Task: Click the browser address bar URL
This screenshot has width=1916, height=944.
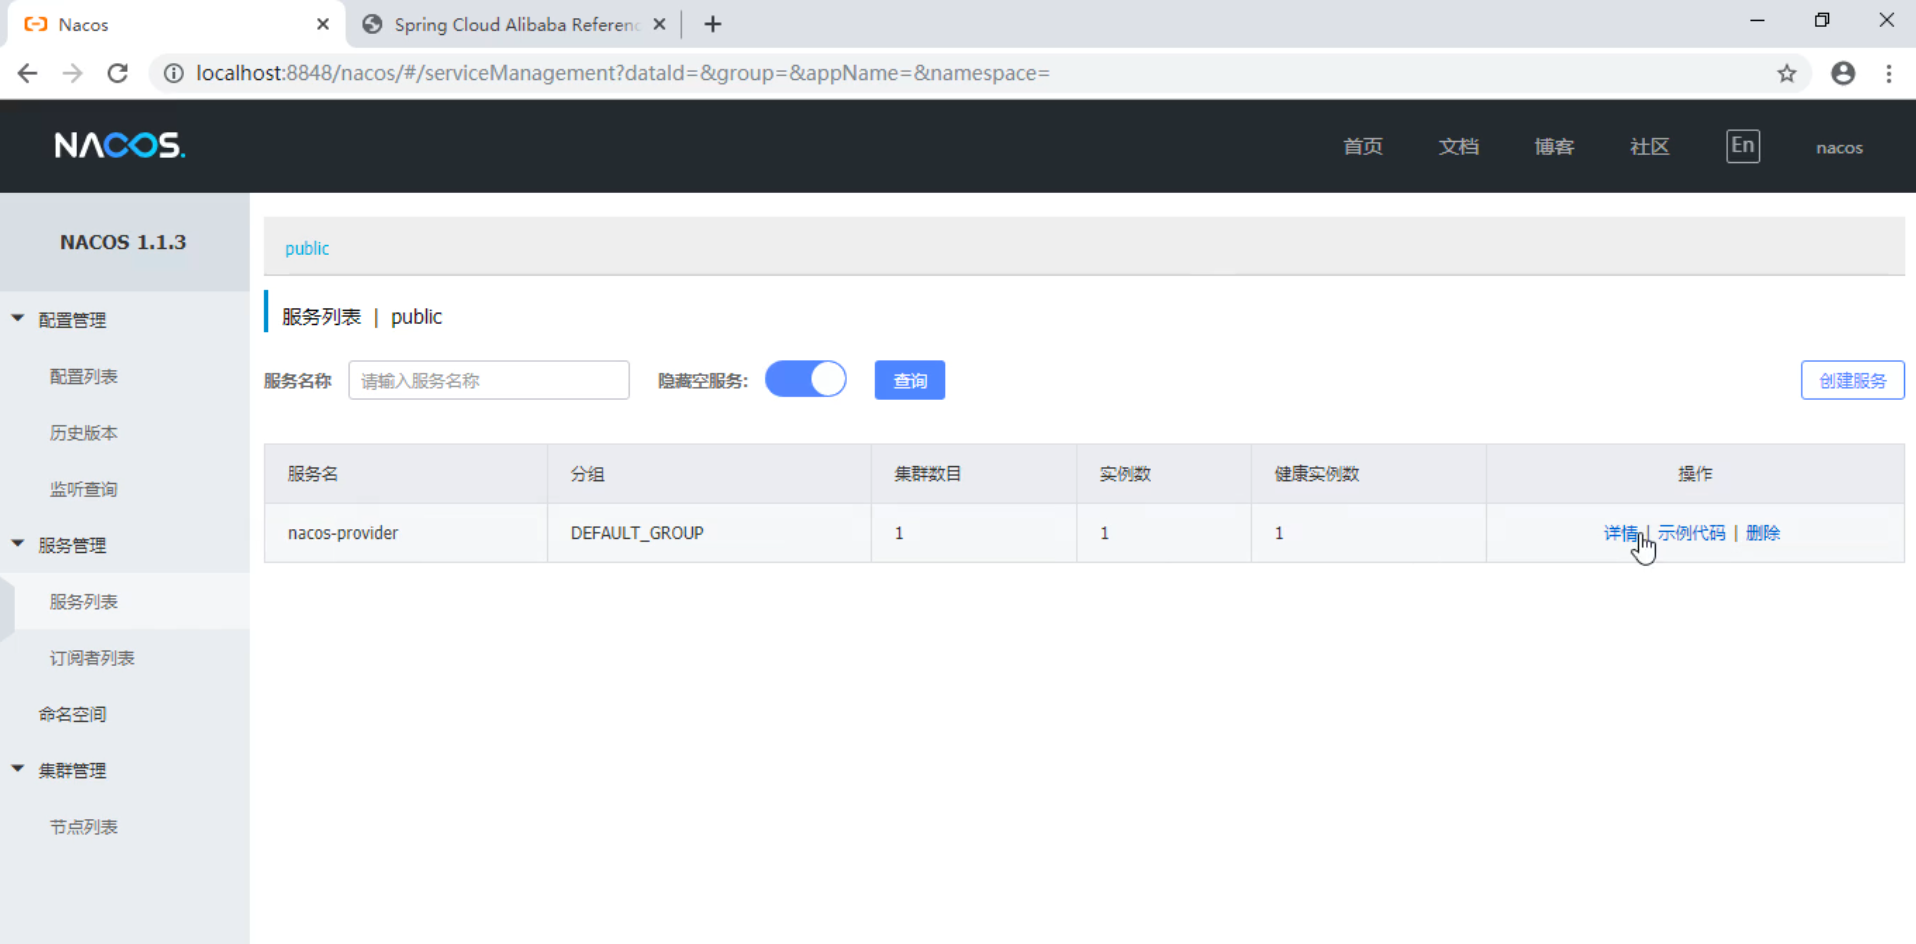Action: point(623,73)
